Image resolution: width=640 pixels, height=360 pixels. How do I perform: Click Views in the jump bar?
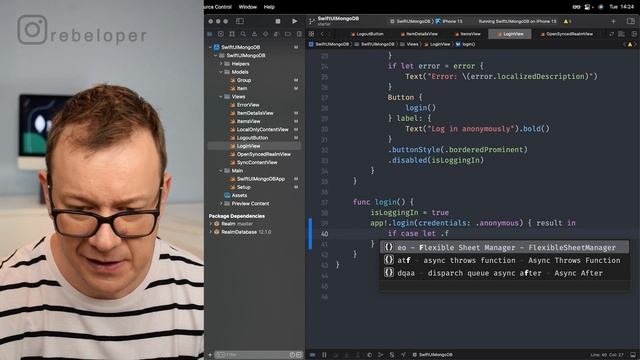click(x=409, y=44)
